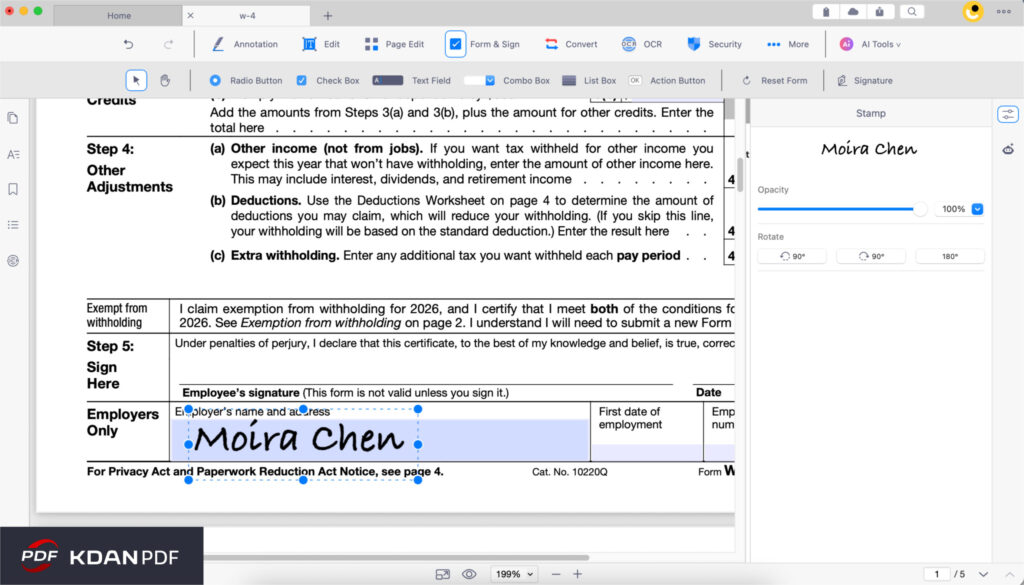Screen dimensions: 1024x585
Task: Open the Stamp properties panel icon
Action: click(1008, 114)
